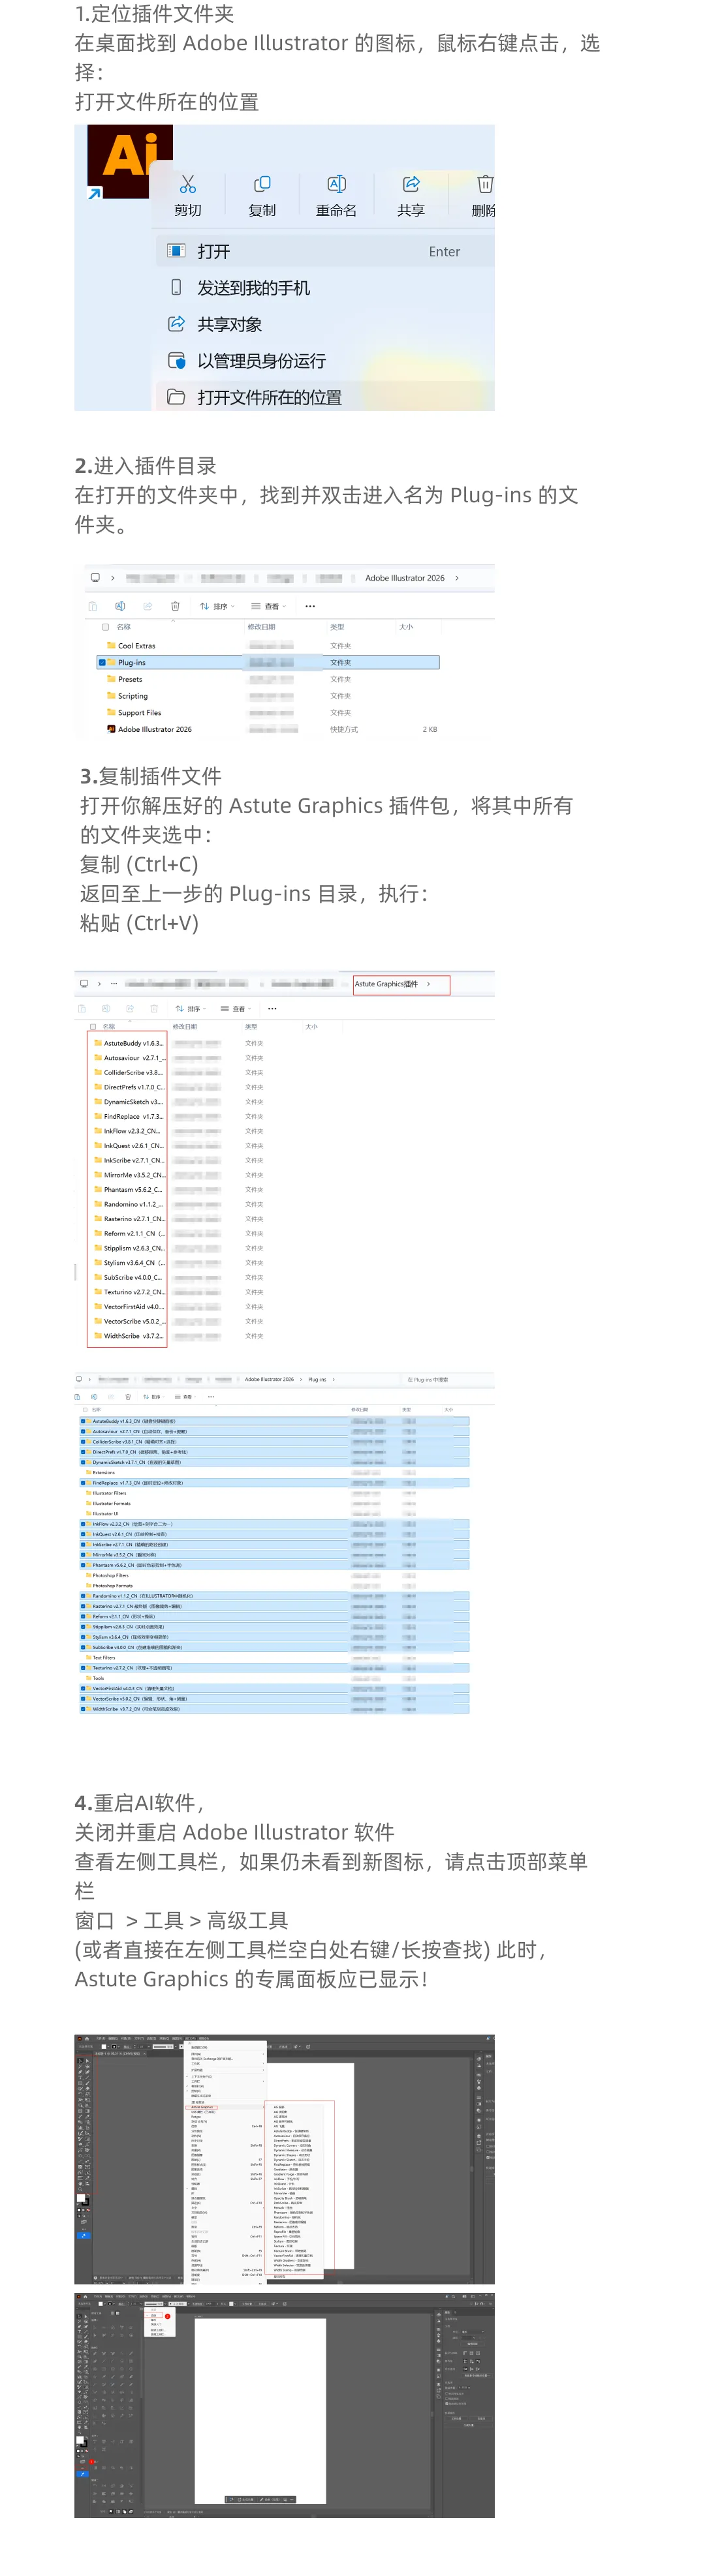This screenshot has width=705, height=2576.
Task: Click the Adobe Illustrator 2026 breadcrumb in the first Explorer window
Action: click(404, 578)
